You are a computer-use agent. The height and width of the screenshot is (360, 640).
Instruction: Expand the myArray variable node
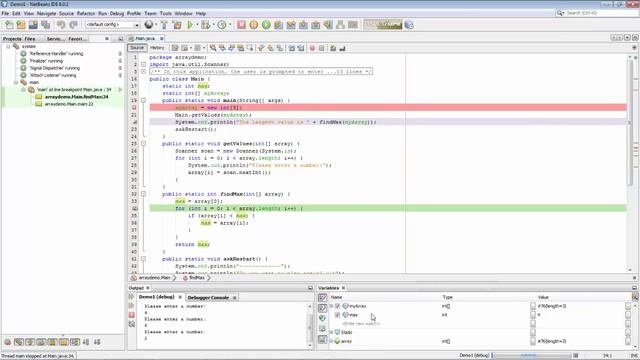point(331,306)
